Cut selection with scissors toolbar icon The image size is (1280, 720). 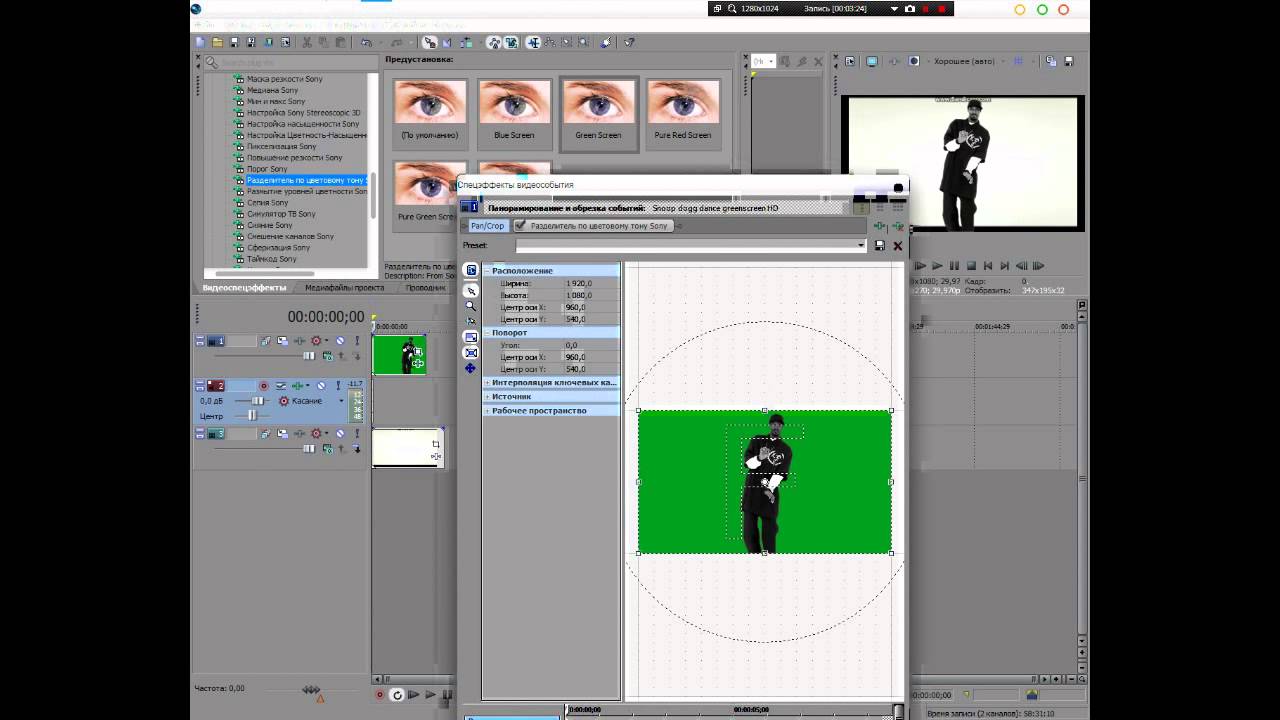[307, 43]
